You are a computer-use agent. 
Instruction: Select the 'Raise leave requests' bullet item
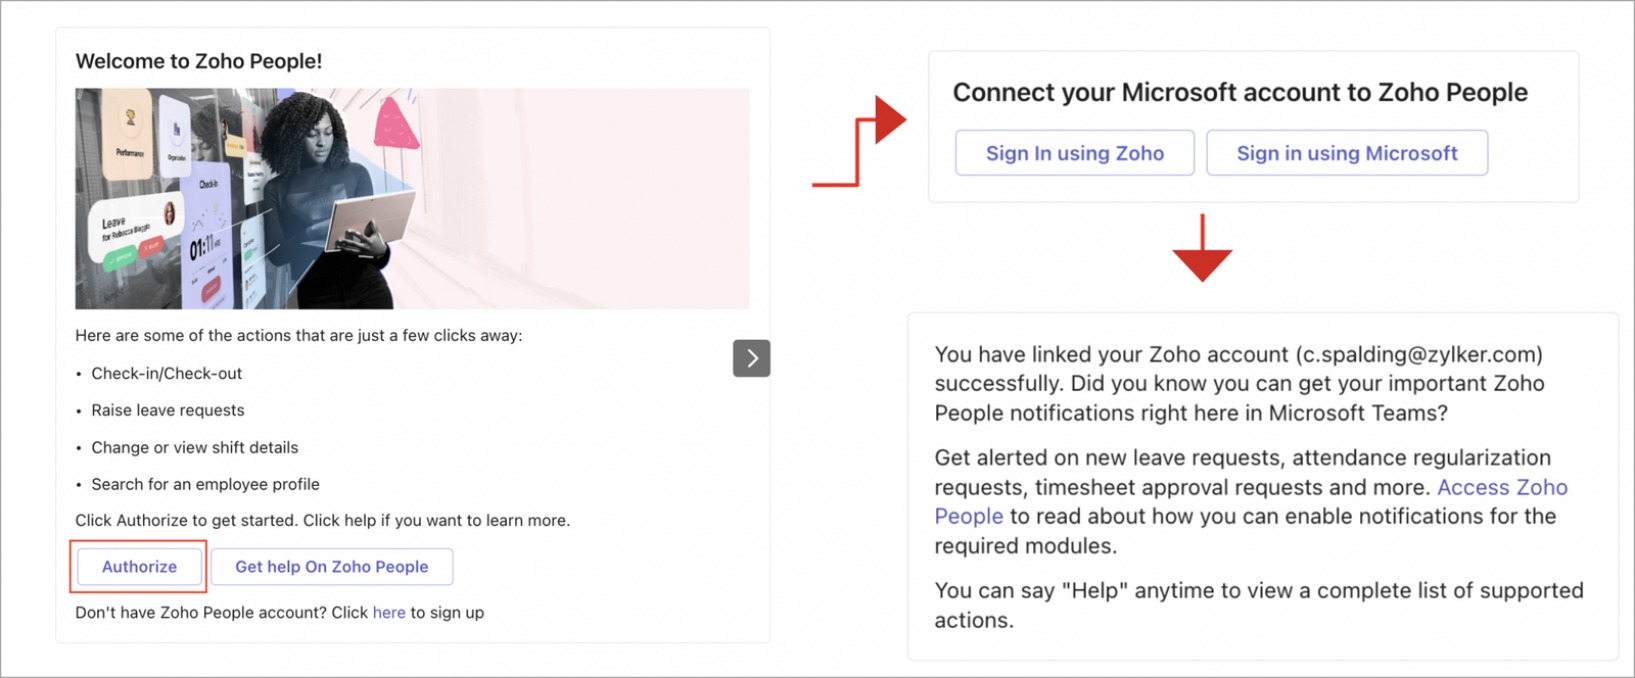click(x=168, y=411)
